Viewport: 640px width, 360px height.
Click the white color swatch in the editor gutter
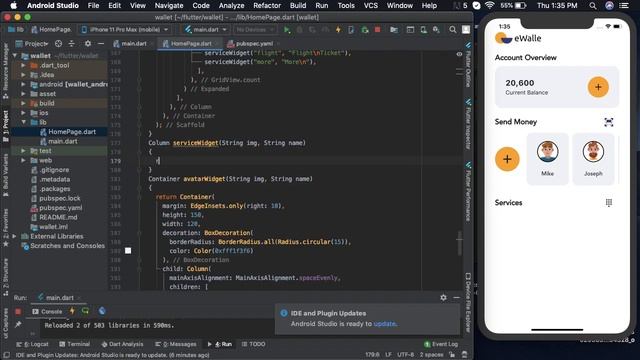point(128,251)
